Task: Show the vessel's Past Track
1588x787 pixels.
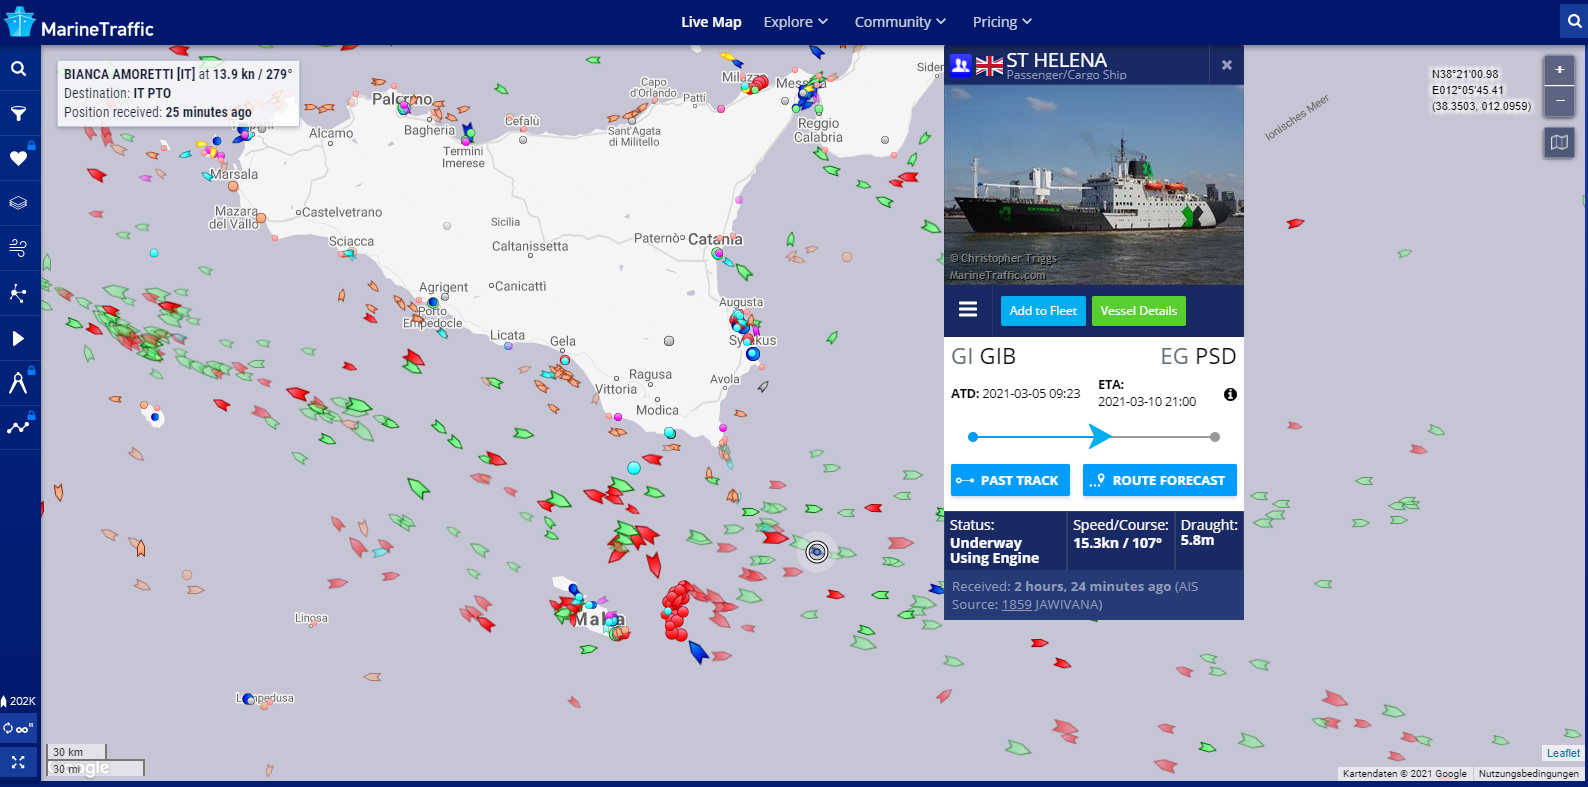Action: pos(1010,480)
